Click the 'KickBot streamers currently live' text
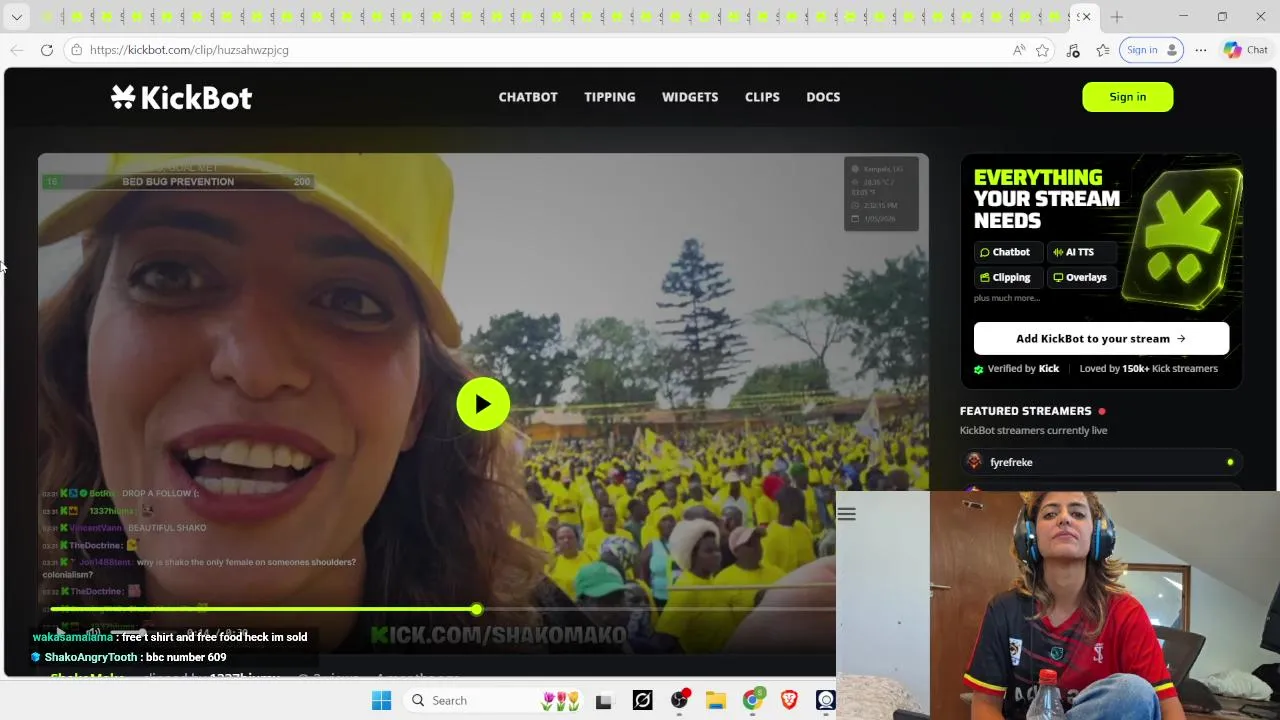The height and width of the screenshot is (720, 1280). (x=1033, y=431)
